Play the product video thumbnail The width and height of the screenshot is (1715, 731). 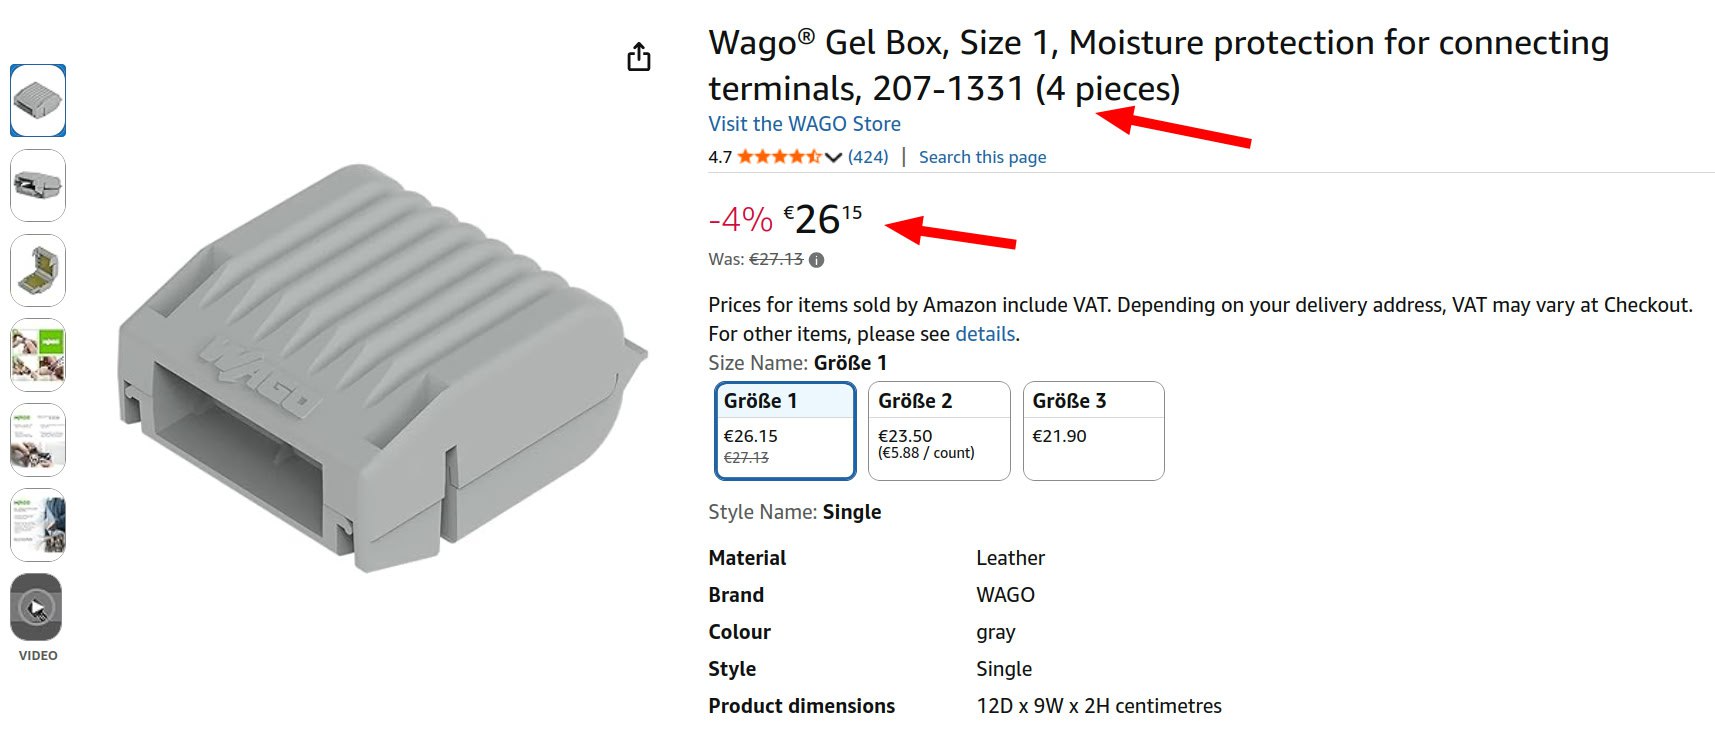point(37,607)
